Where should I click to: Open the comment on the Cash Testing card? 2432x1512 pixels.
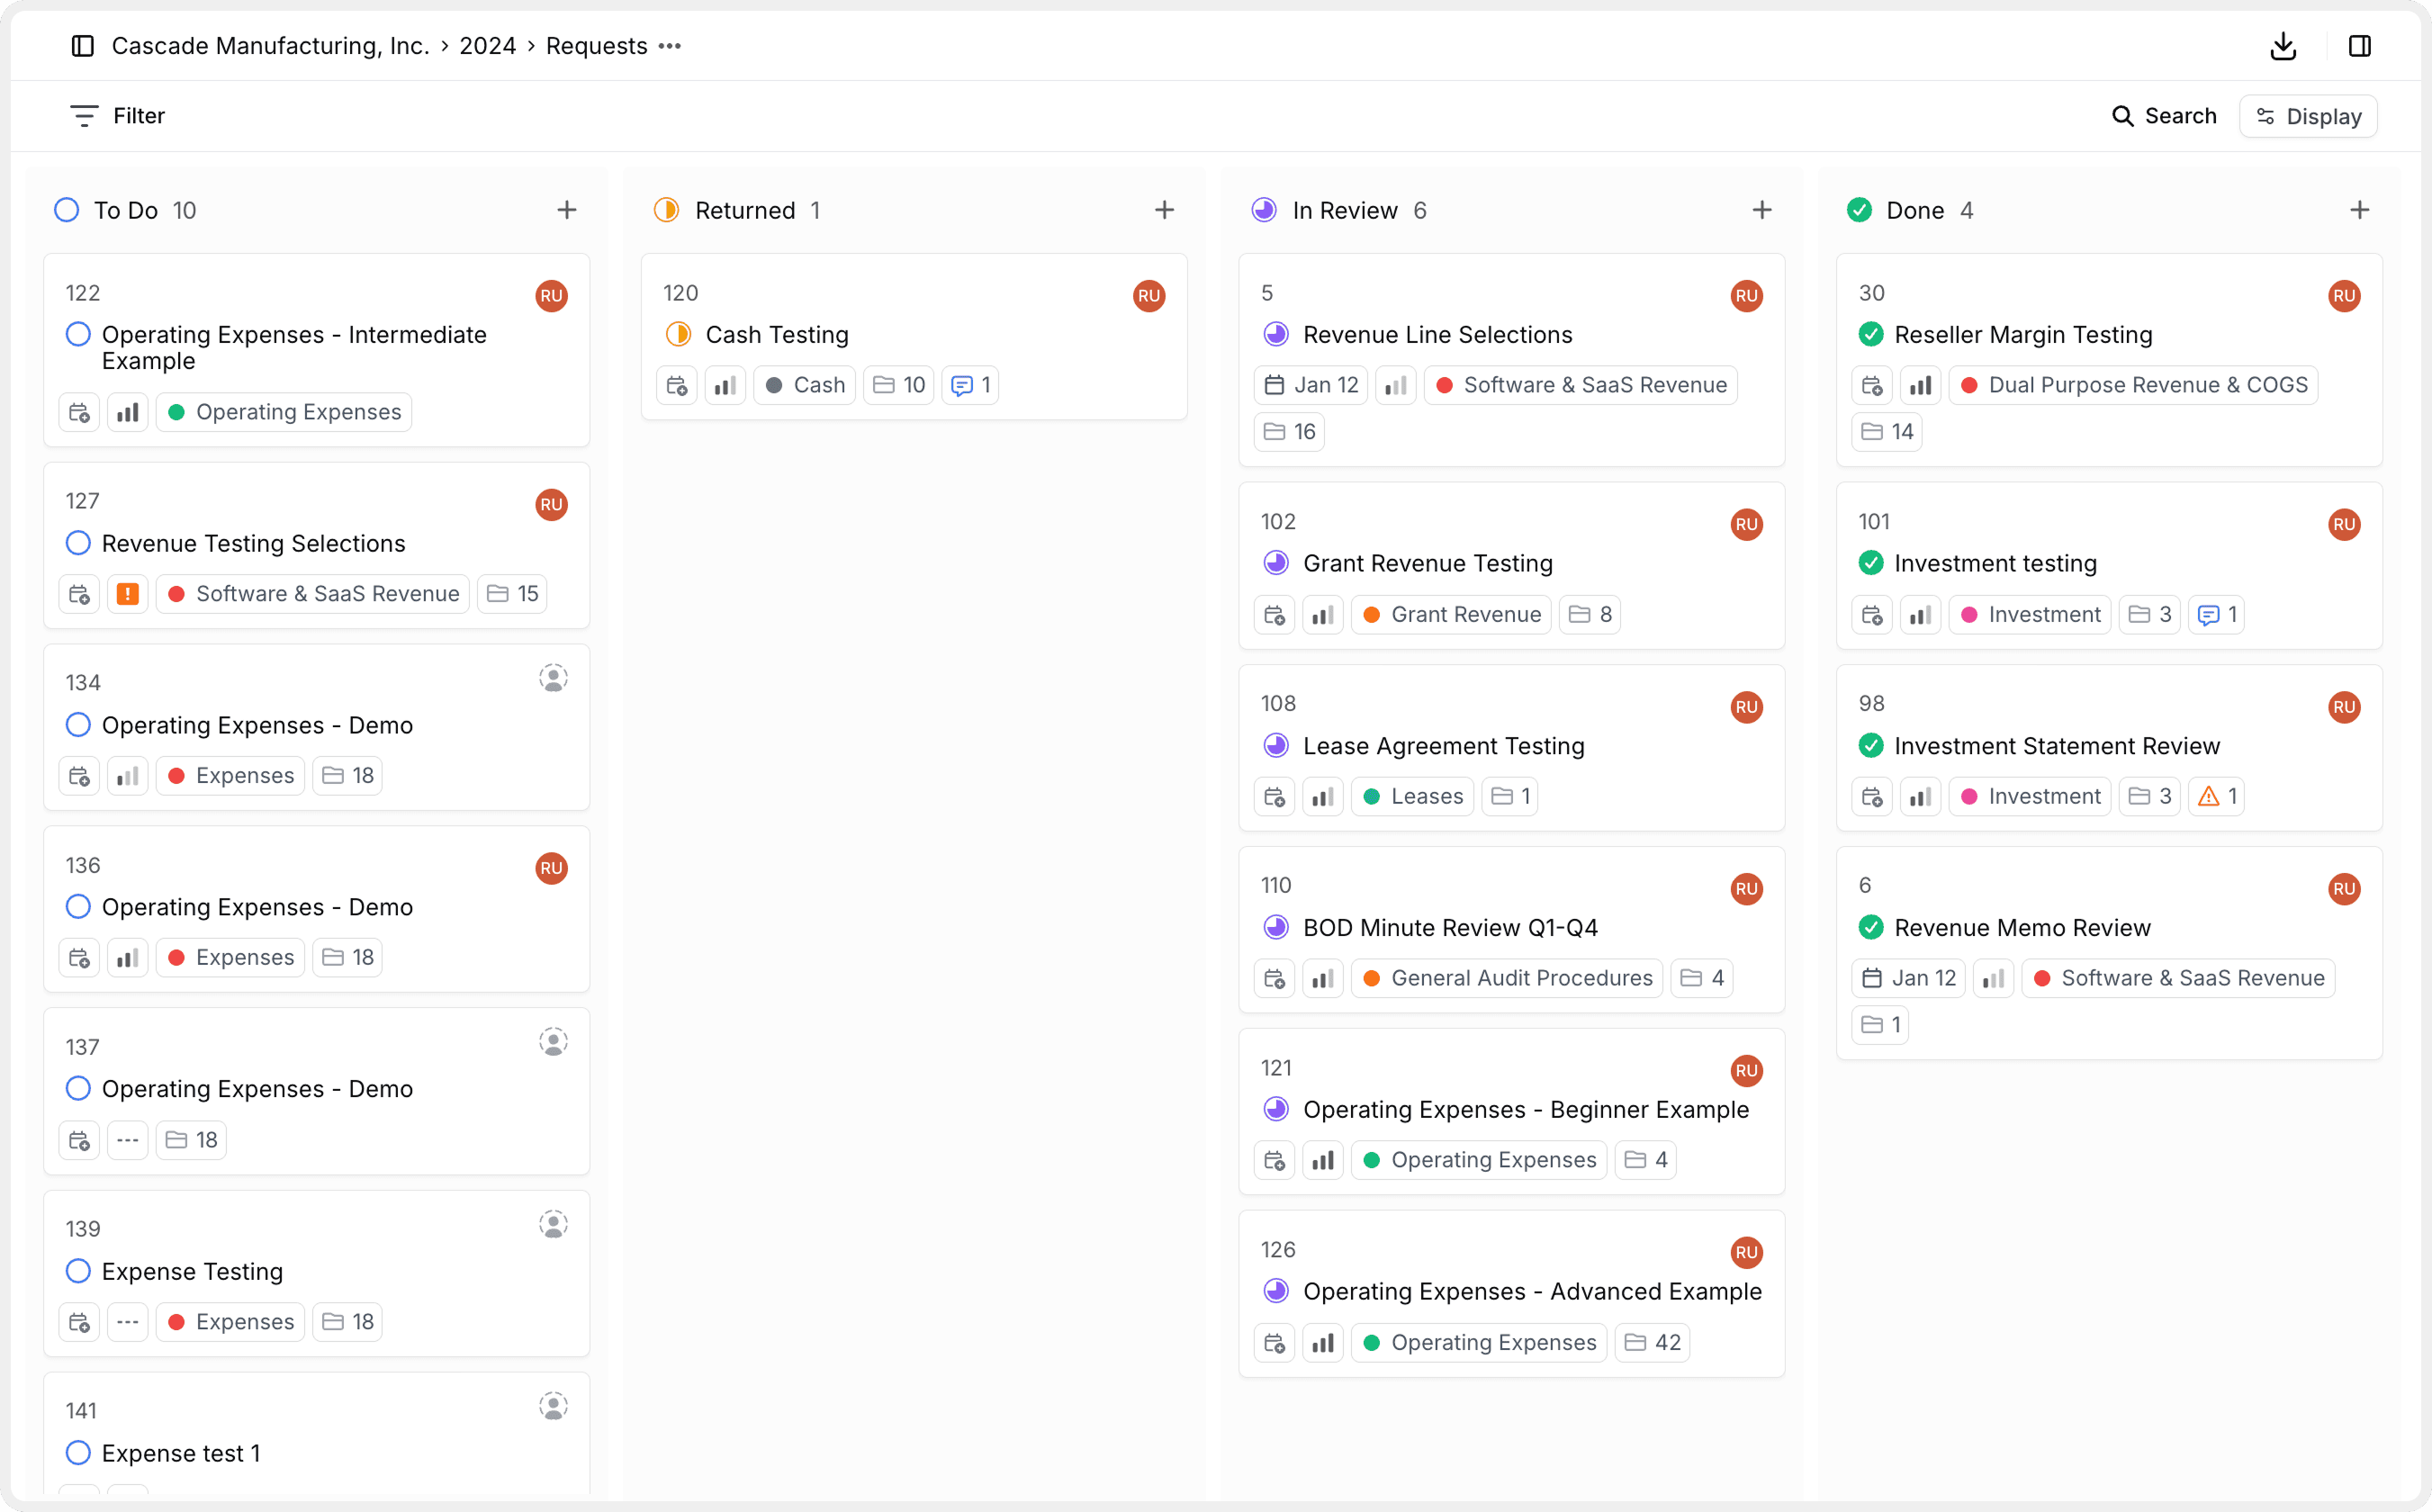[969, 385]
